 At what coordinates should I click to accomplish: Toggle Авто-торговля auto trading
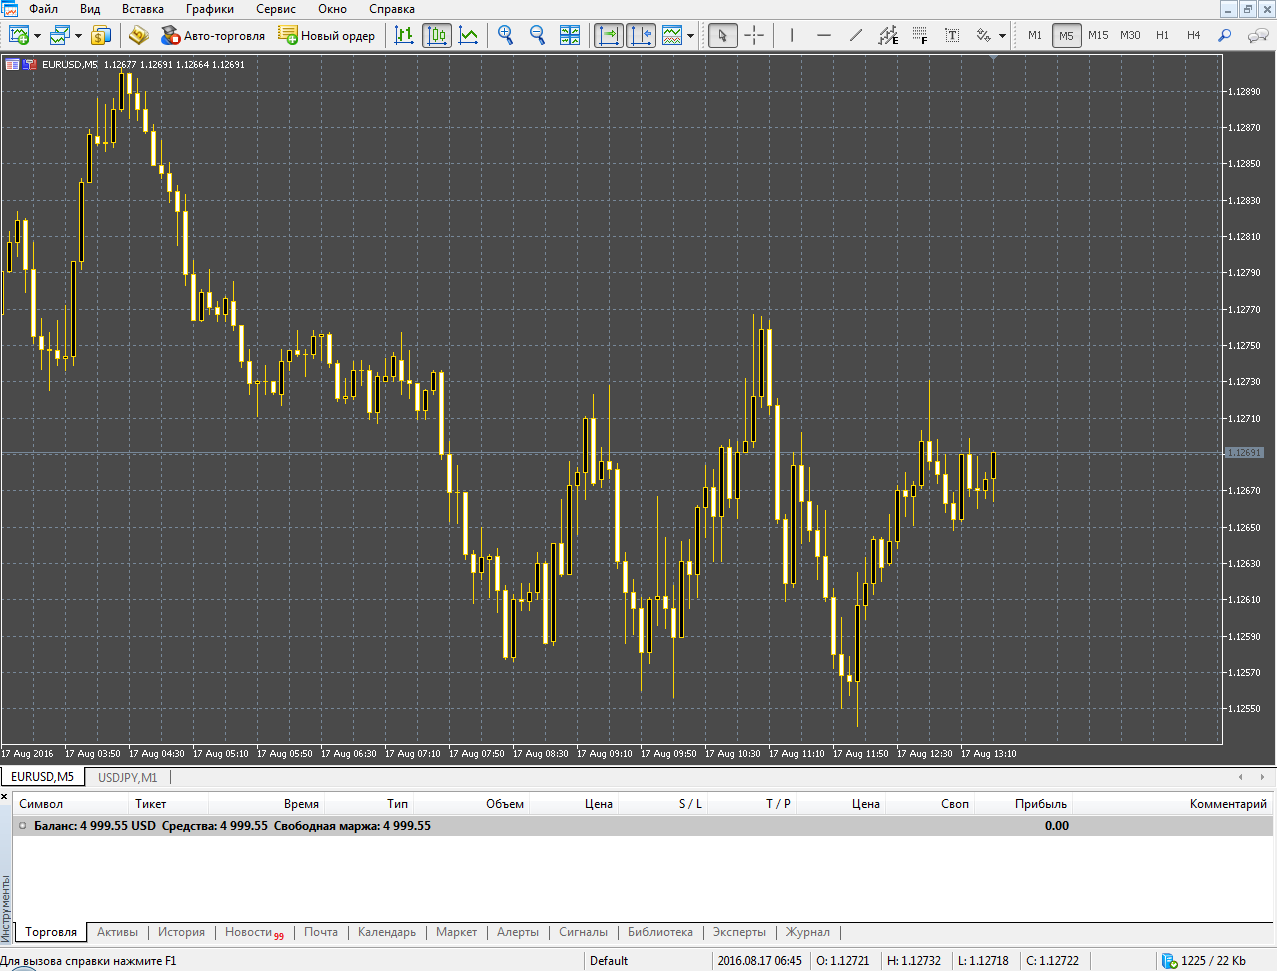pyautogui.click(x=213, y=35)
